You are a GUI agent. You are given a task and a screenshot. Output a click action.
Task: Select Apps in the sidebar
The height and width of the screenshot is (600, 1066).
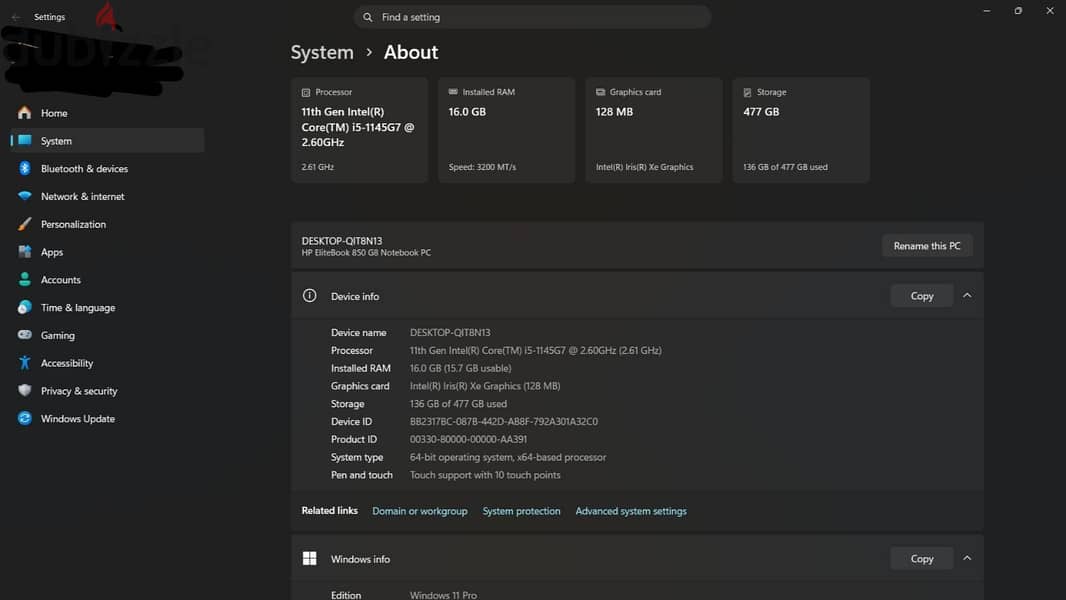click(x=107, y=252)
